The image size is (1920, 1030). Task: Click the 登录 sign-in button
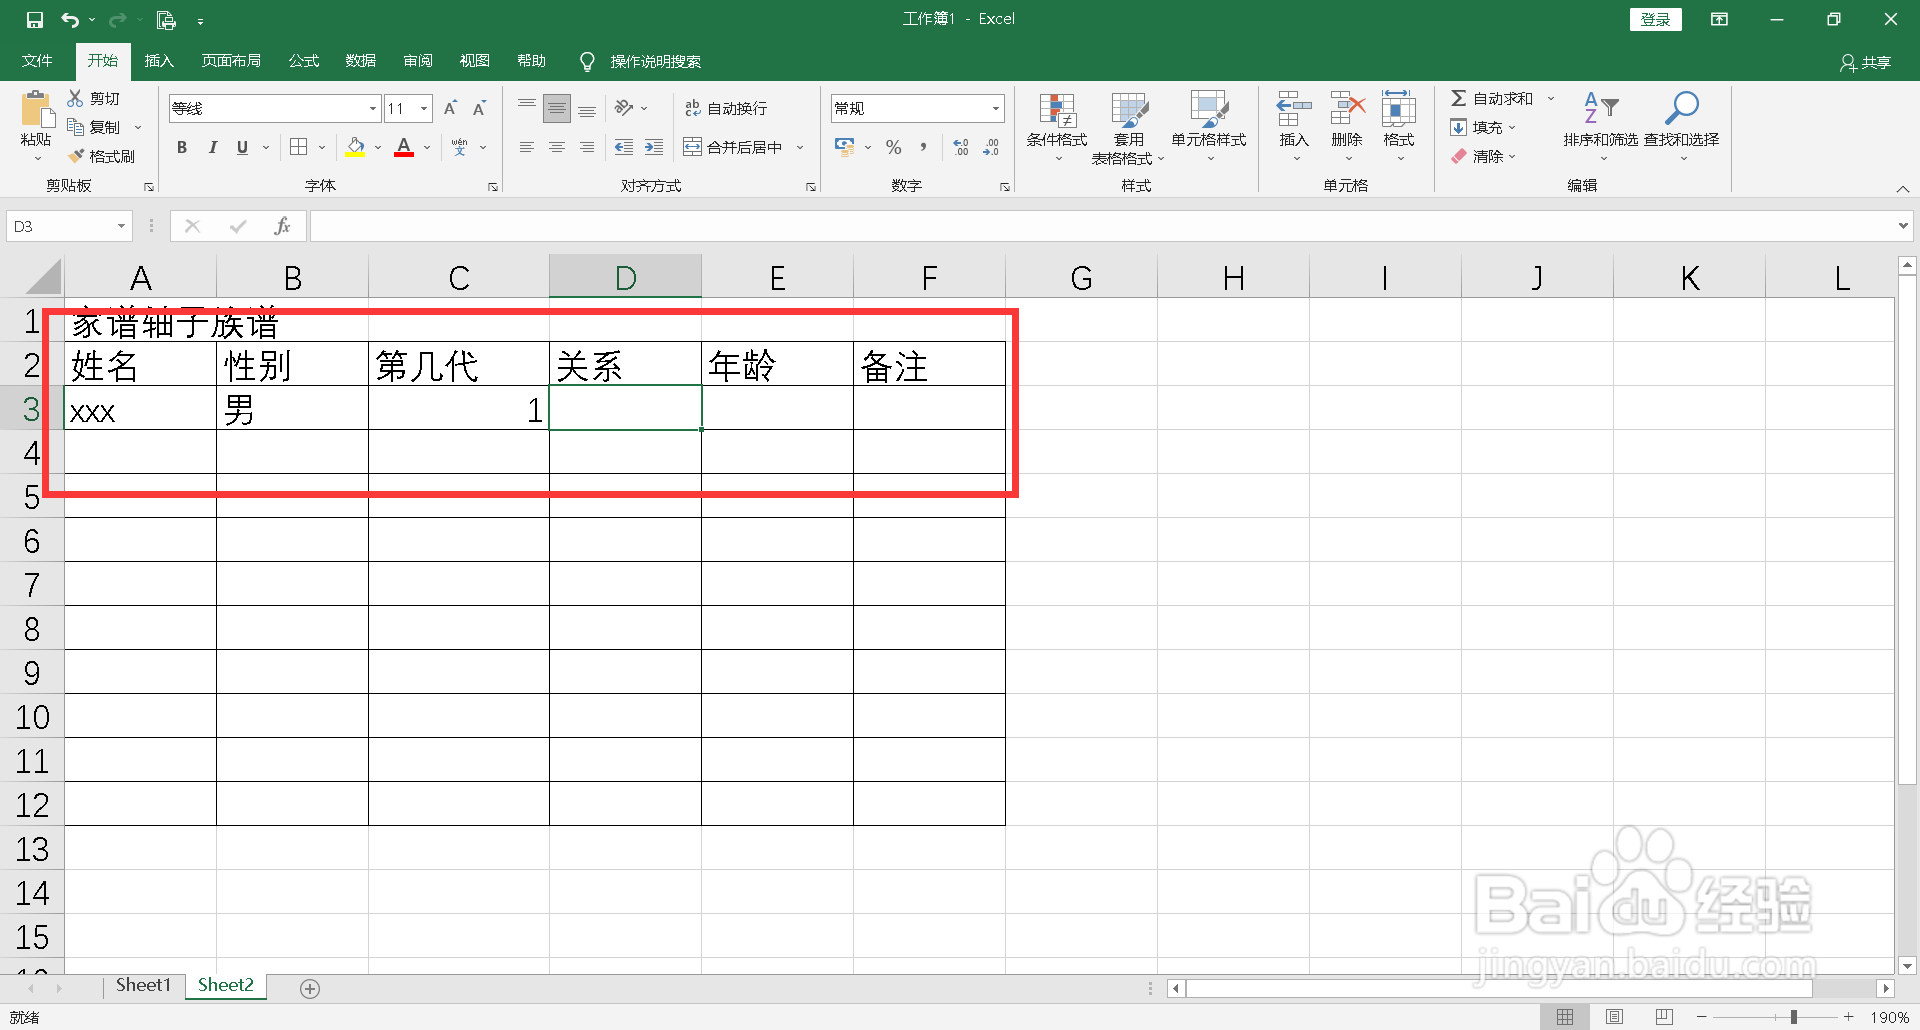[1655, 18]
